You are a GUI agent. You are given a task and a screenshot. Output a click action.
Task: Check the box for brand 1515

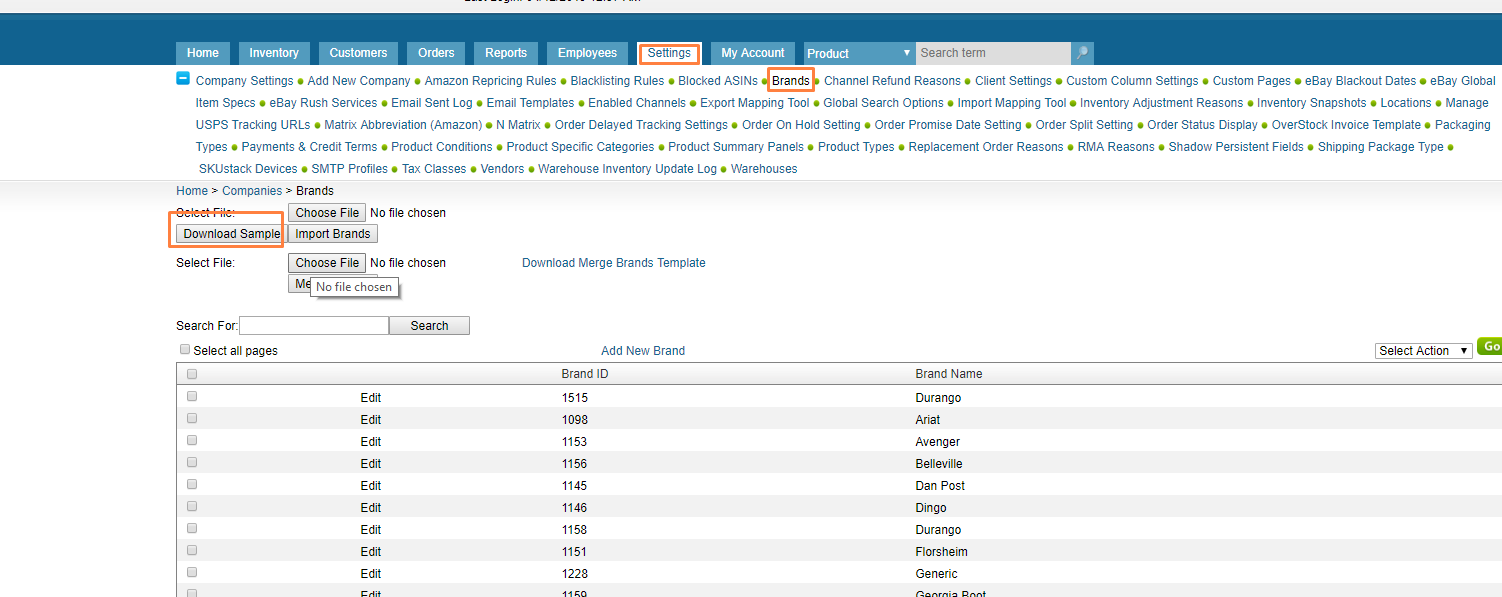[192, 396]
